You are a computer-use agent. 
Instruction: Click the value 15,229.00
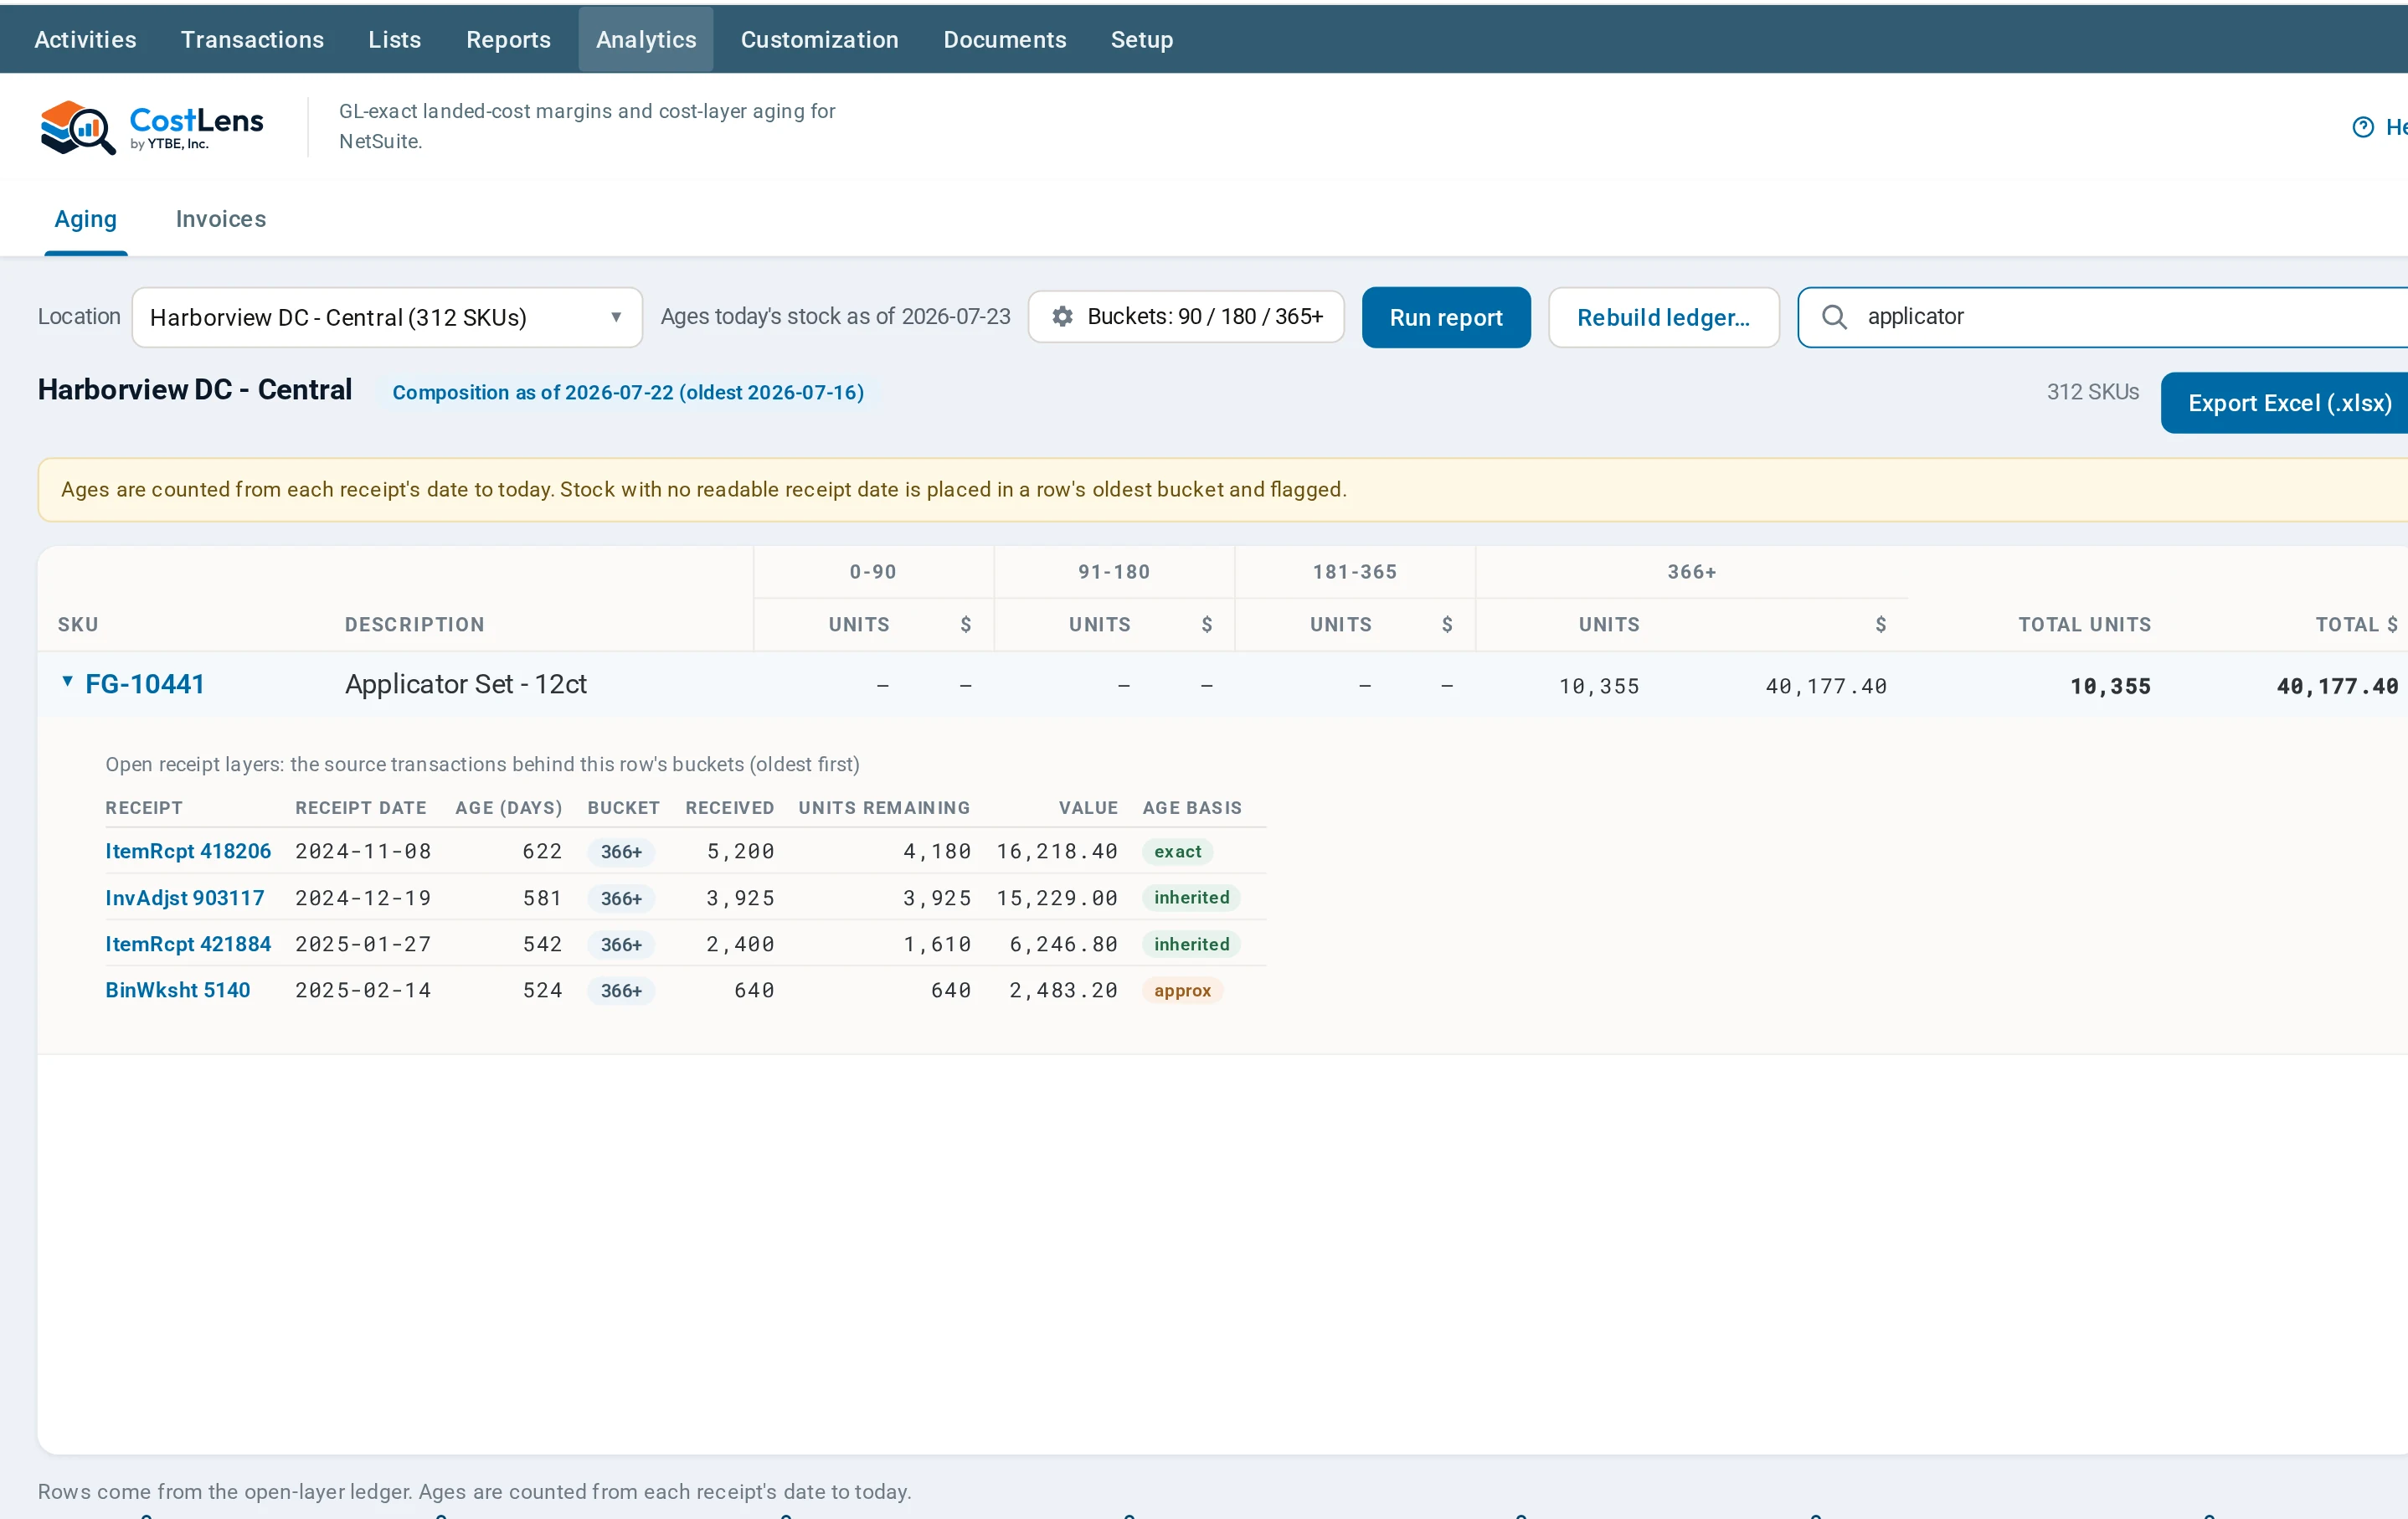click(x=1056, y=898)
